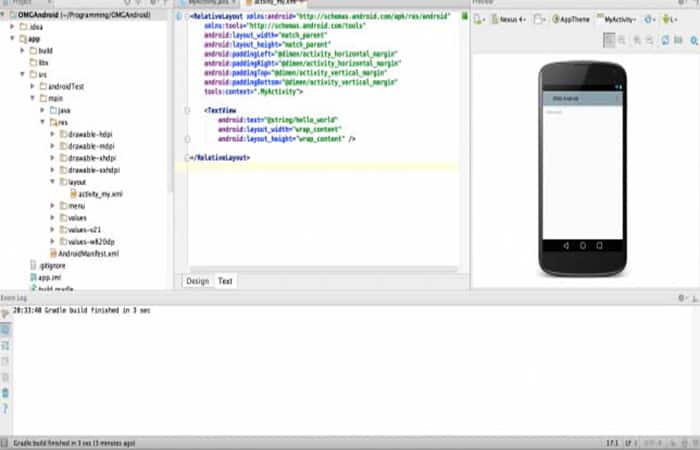Collapse the app module folder

12,38
